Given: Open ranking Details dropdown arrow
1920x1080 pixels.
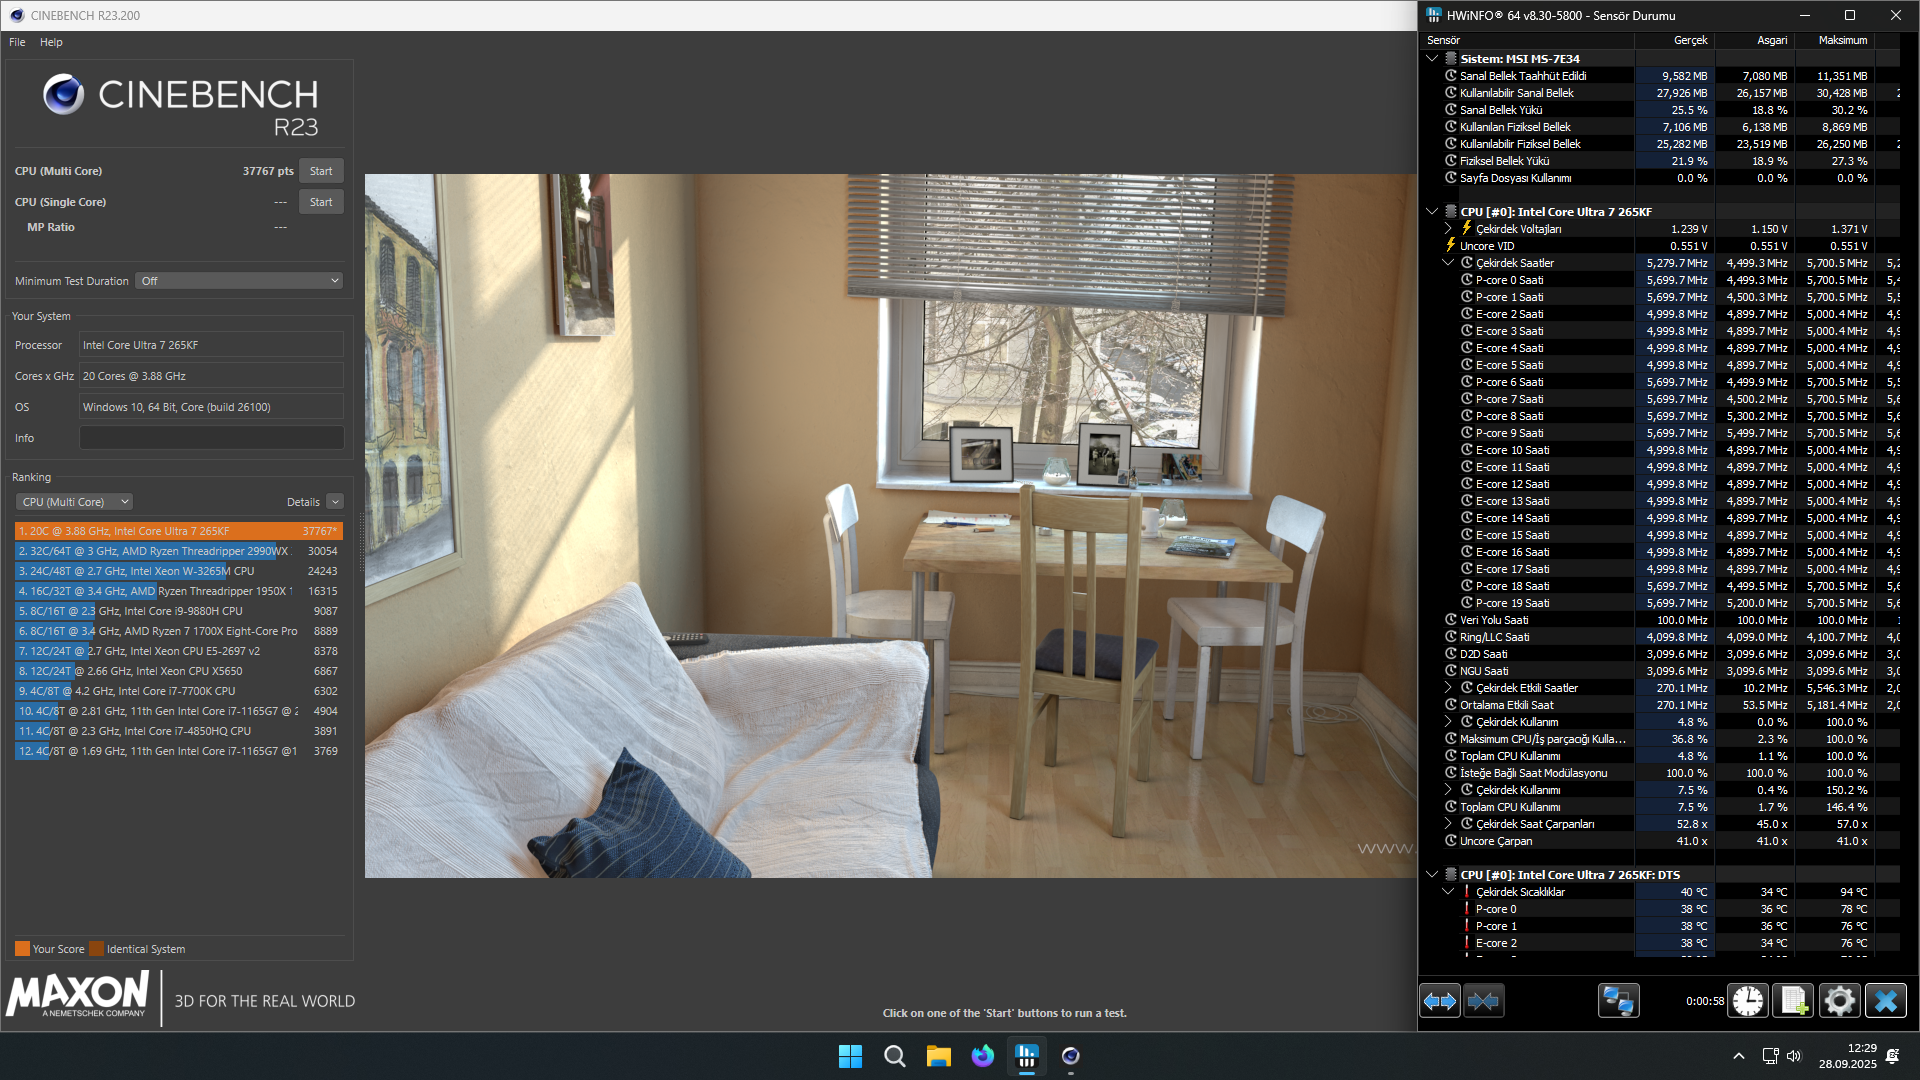Looking at the screenshot, I should 335,502.
